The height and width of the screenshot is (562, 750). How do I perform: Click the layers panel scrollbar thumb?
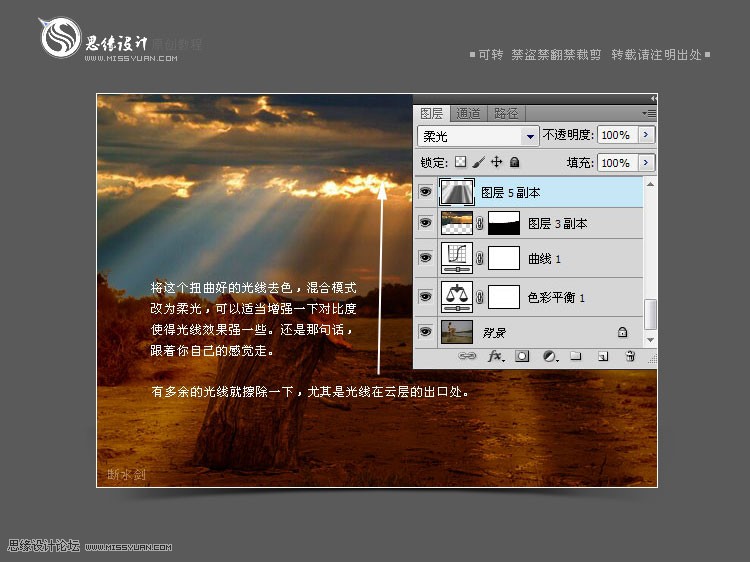(650, 314)
